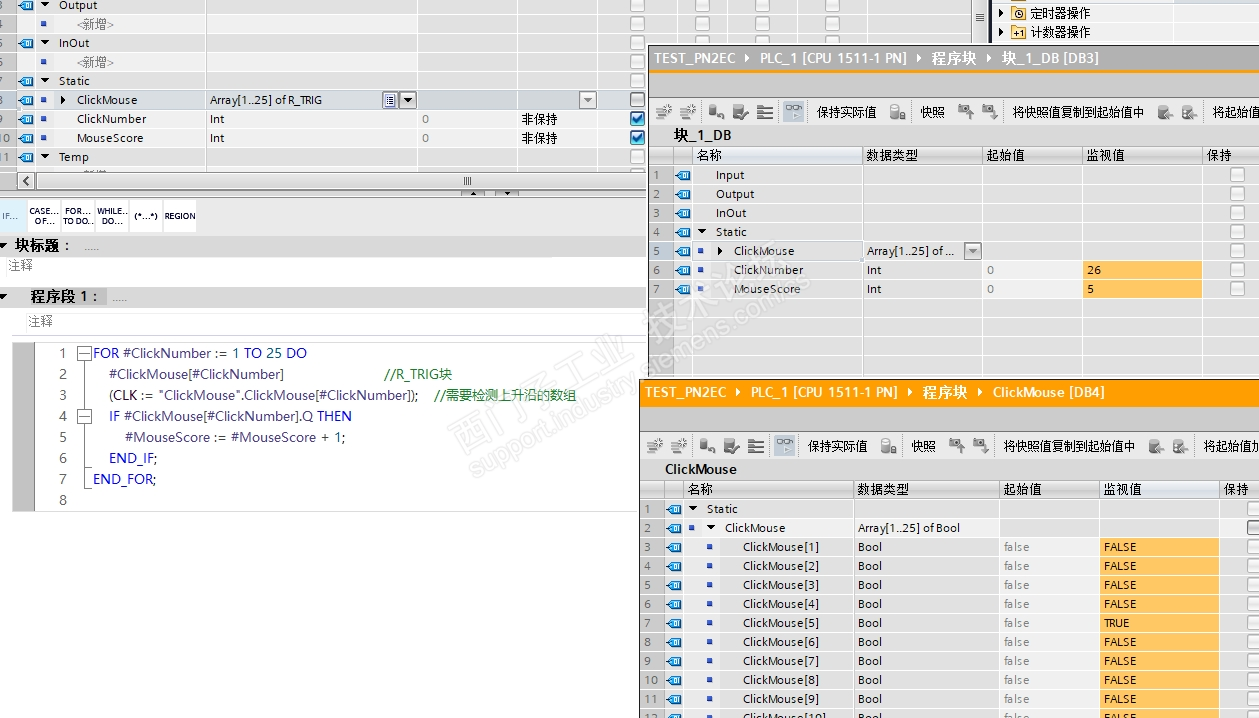The height and width of the screenshot is (718, 1259).
Task: Toggle 保持 checkbox for Input in 块_1_DB
Action: [x=1237, y=175]
